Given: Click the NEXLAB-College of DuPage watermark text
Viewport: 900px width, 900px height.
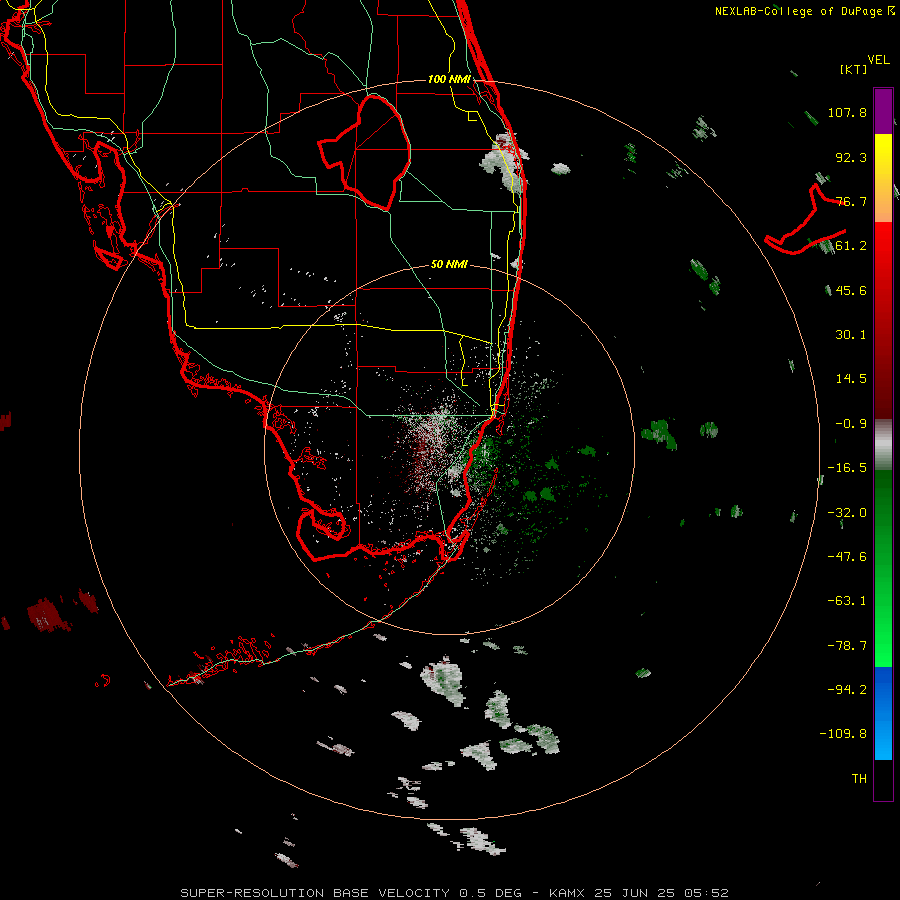Looking at the screenshot, I should (x=805, y=11).
